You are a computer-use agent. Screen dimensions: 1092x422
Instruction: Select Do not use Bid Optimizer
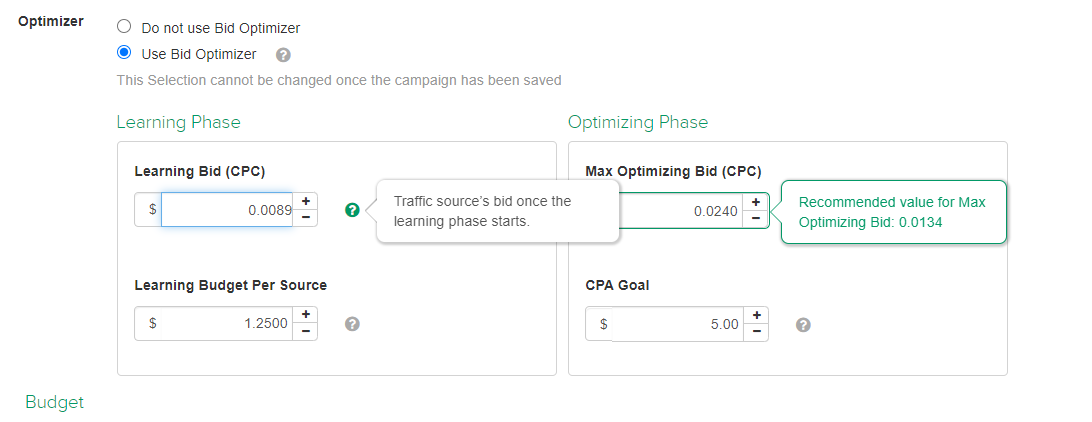click(124, 26)
